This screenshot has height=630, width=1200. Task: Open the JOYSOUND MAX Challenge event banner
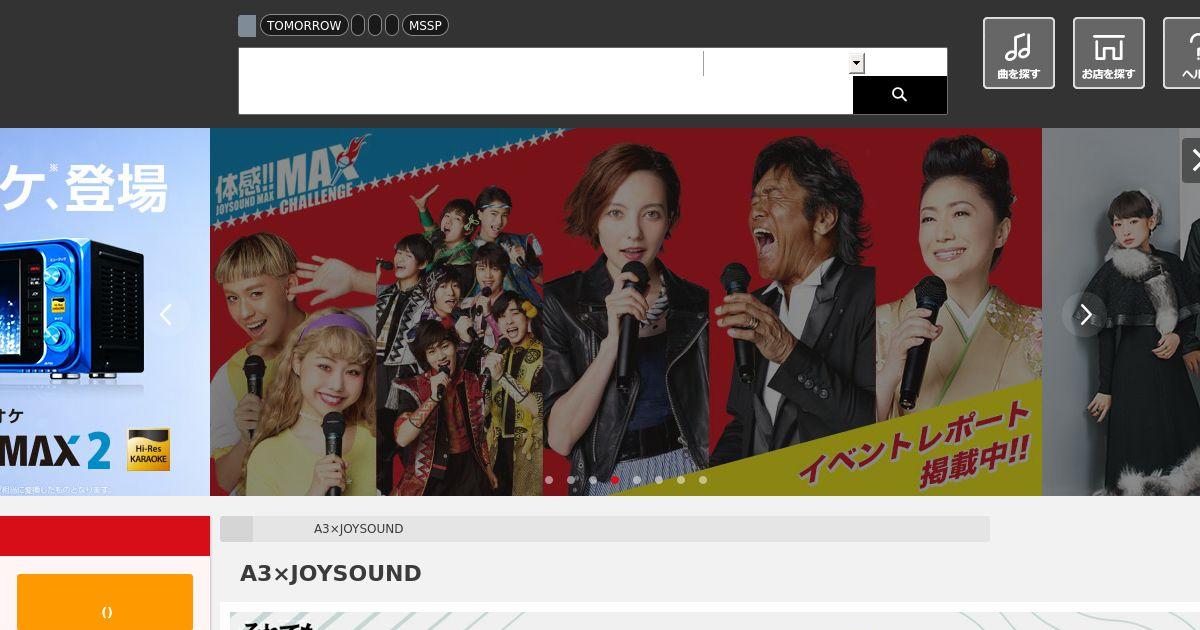point(626,312)
